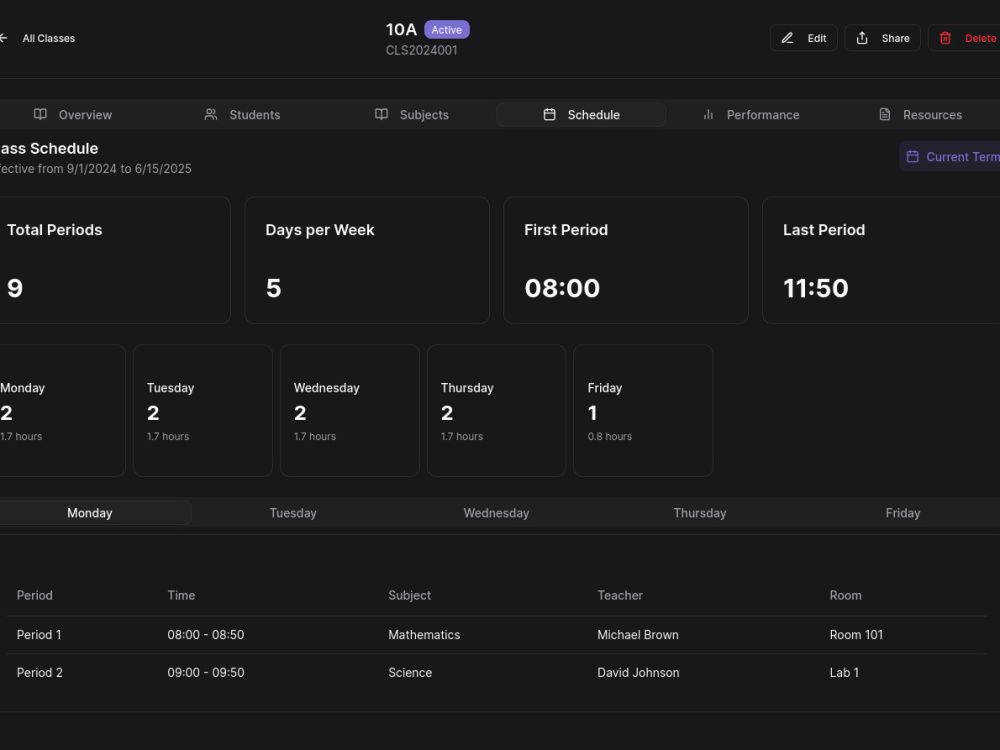Screen dimensions: 1000x750
Task: Click the Wednesday summary card
Action: (349, 411)
